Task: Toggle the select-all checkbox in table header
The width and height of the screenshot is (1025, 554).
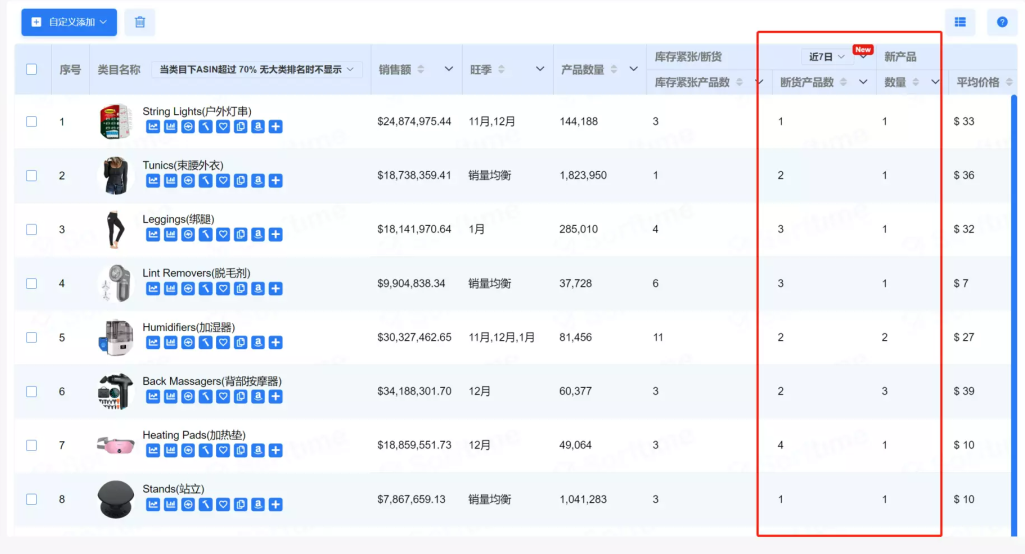Action: click(31, 70)
